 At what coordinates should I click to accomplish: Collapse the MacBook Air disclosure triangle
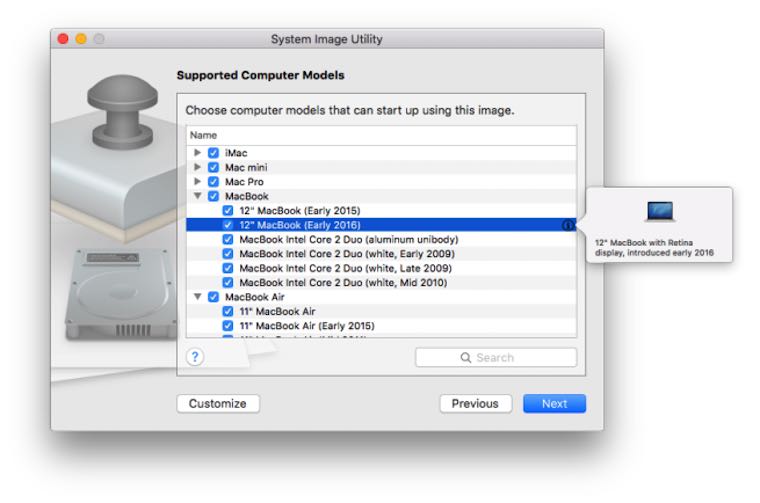coord(197,297)
